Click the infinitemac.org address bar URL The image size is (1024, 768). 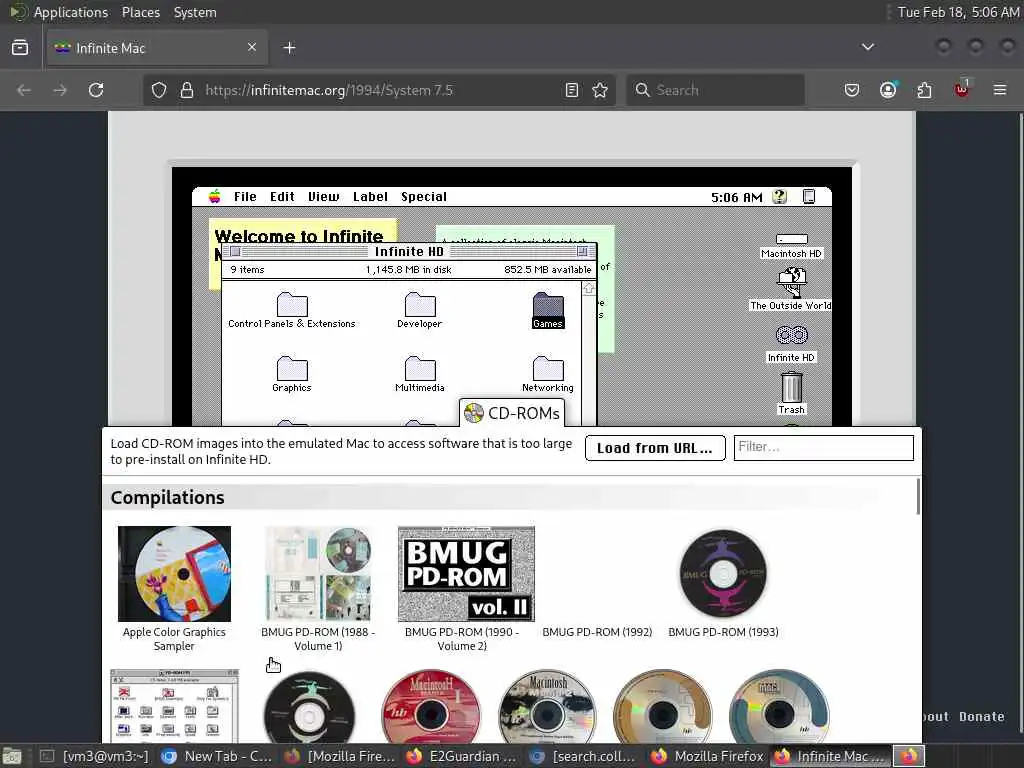[329, 90]
